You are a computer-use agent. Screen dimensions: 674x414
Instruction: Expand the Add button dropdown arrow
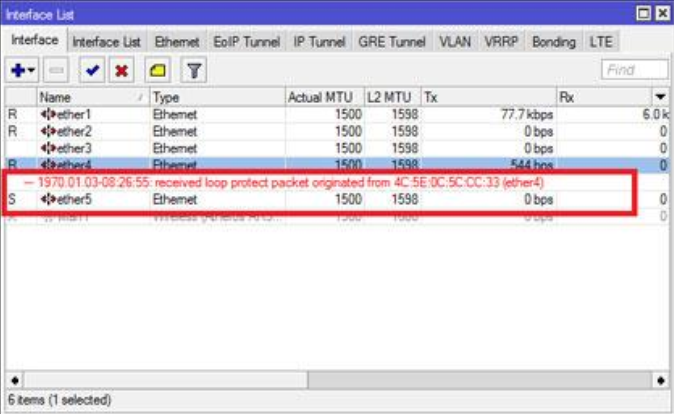pyautogui.click(x=32, y=71)
